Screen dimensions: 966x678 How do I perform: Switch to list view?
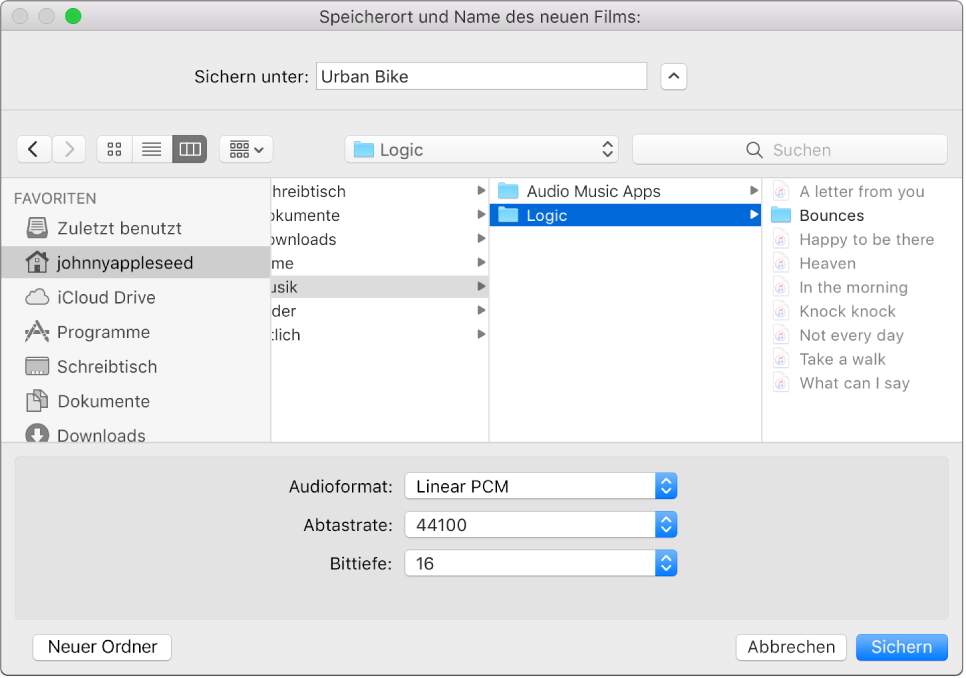[x=152, y=149]
